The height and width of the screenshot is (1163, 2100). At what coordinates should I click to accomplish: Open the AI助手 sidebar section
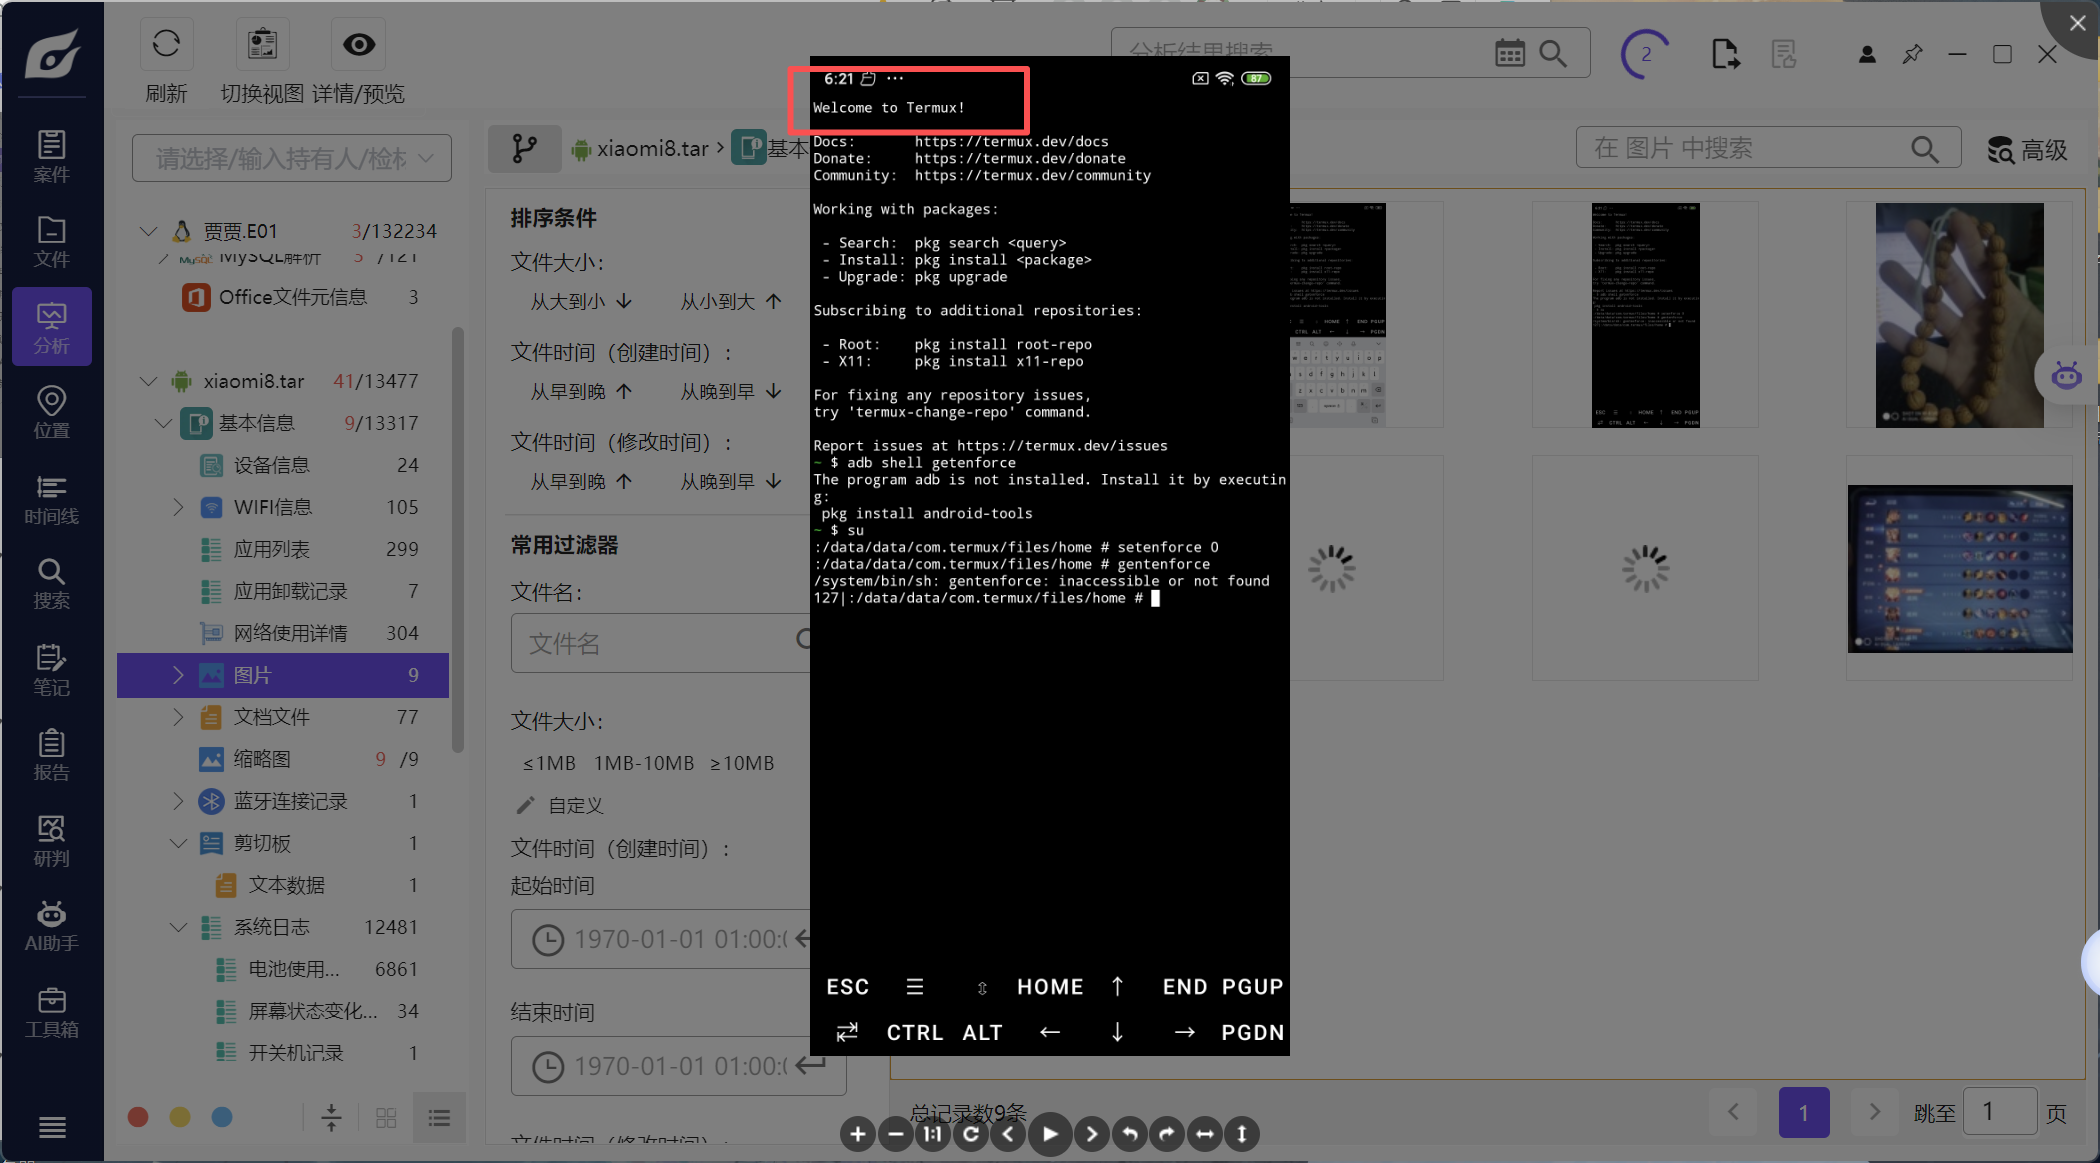point(52,926)
